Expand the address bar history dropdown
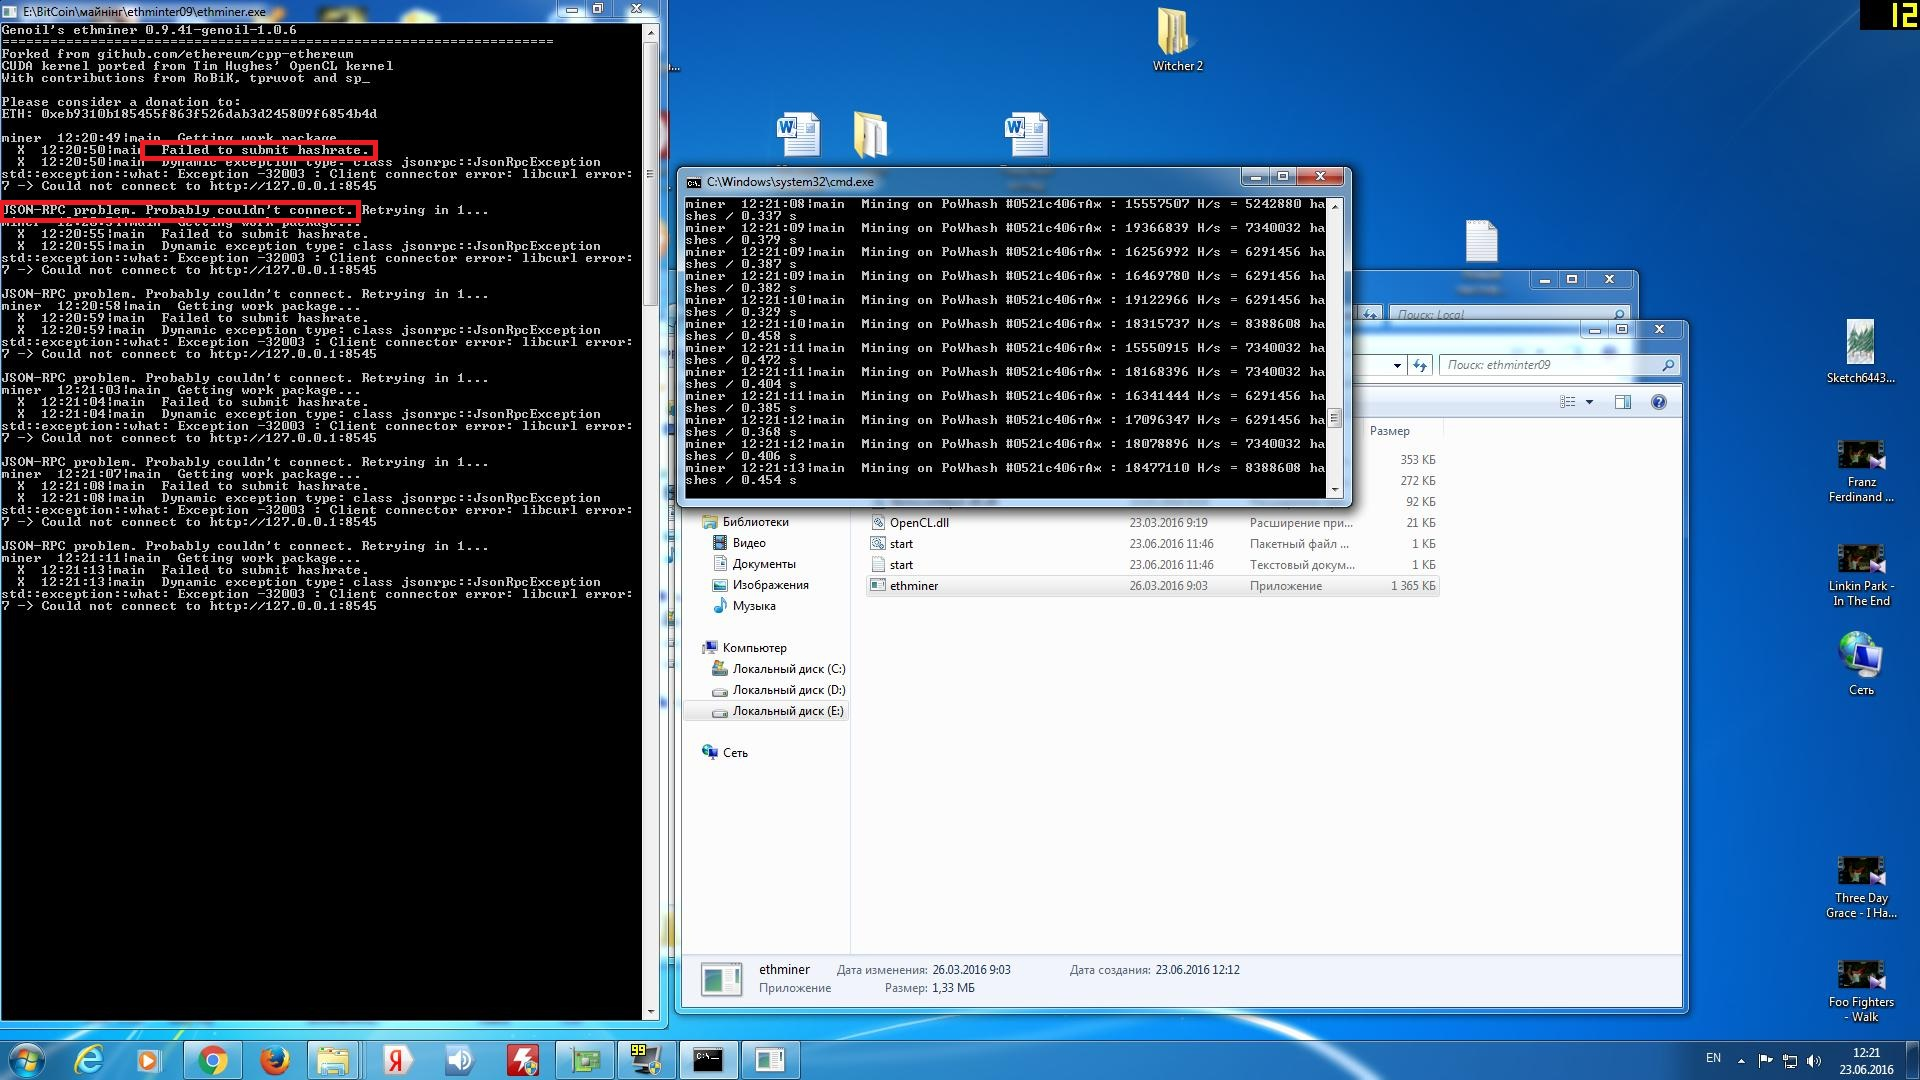1920x1080 pixels. coord(1397,366)
